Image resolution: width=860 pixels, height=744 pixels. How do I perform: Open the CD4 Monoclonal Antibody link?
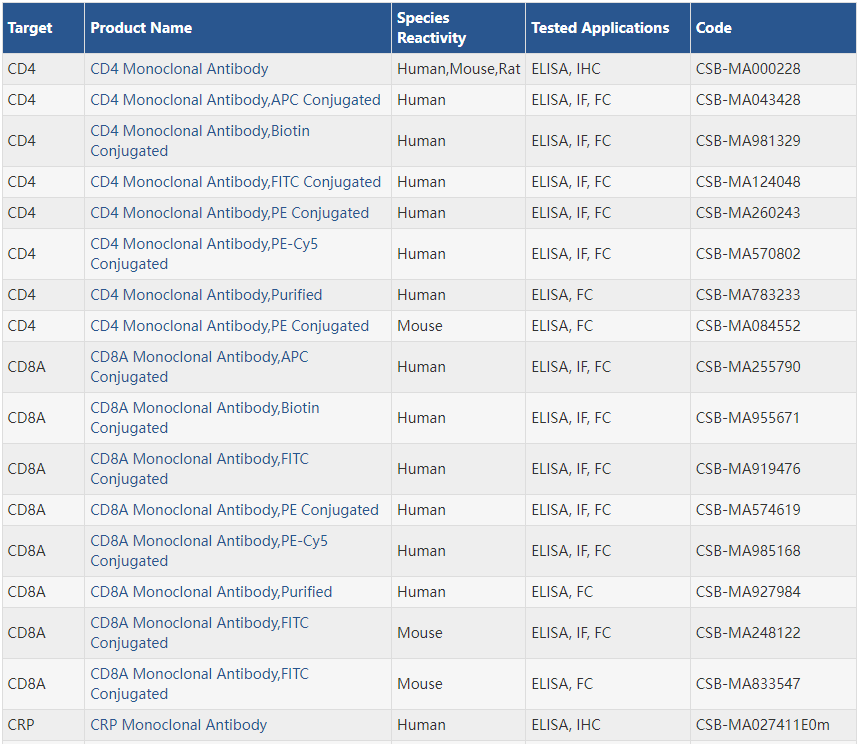coord(179,69)
